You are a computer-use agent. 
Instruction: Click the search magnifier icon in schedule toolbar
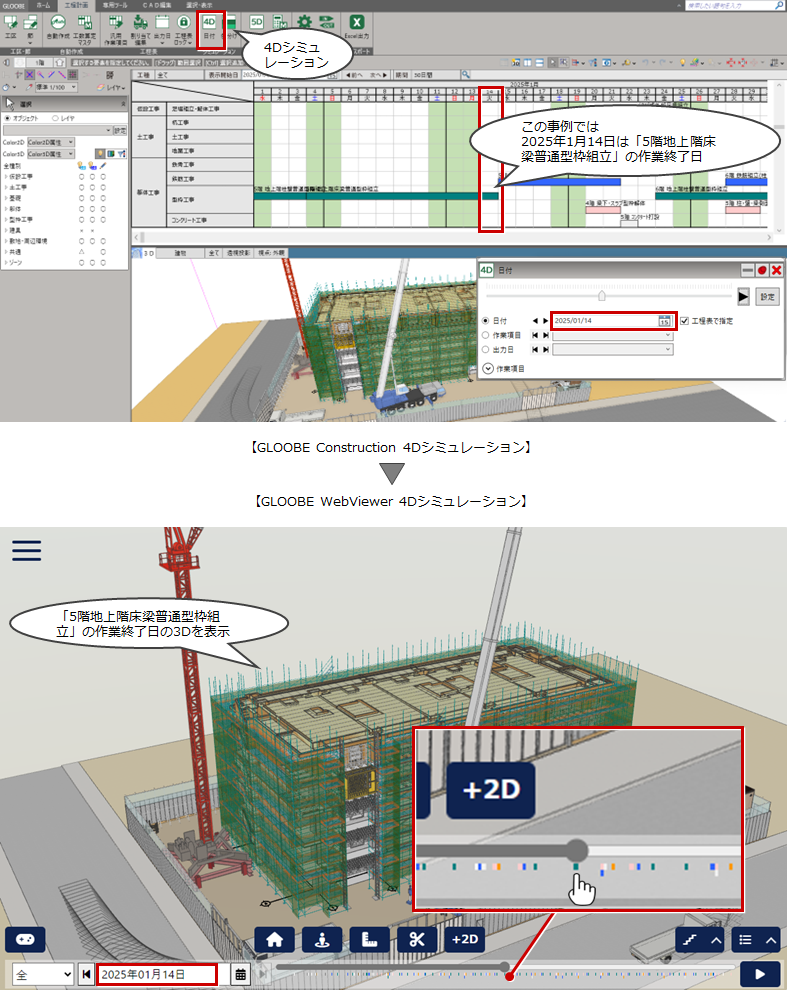point(466,75)
